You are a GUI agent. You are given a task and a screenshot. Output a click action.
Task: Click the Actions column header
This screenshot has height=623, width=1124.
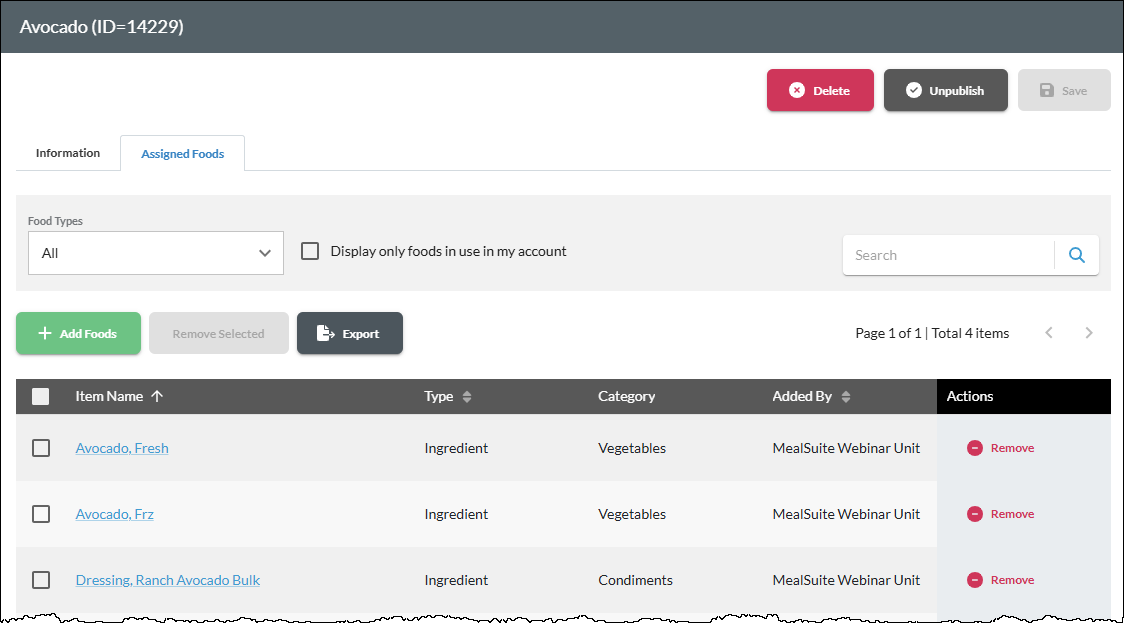[x=970, y=396]
